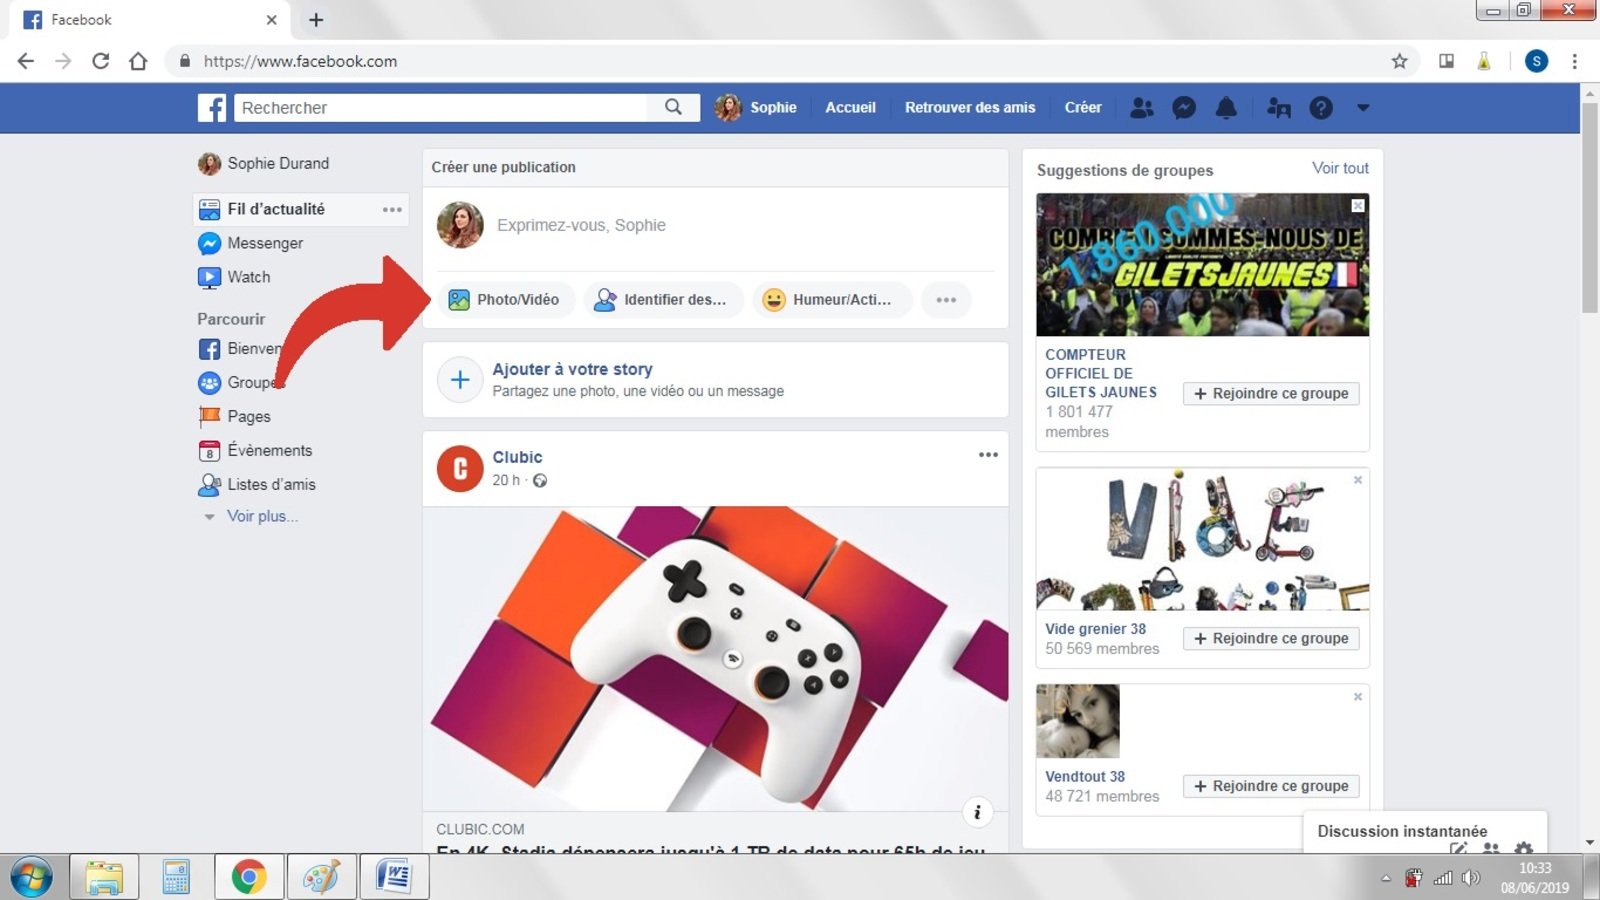
Task: Dismiss the Vide grenier 38 suggestion
Action: point(1358,480)
